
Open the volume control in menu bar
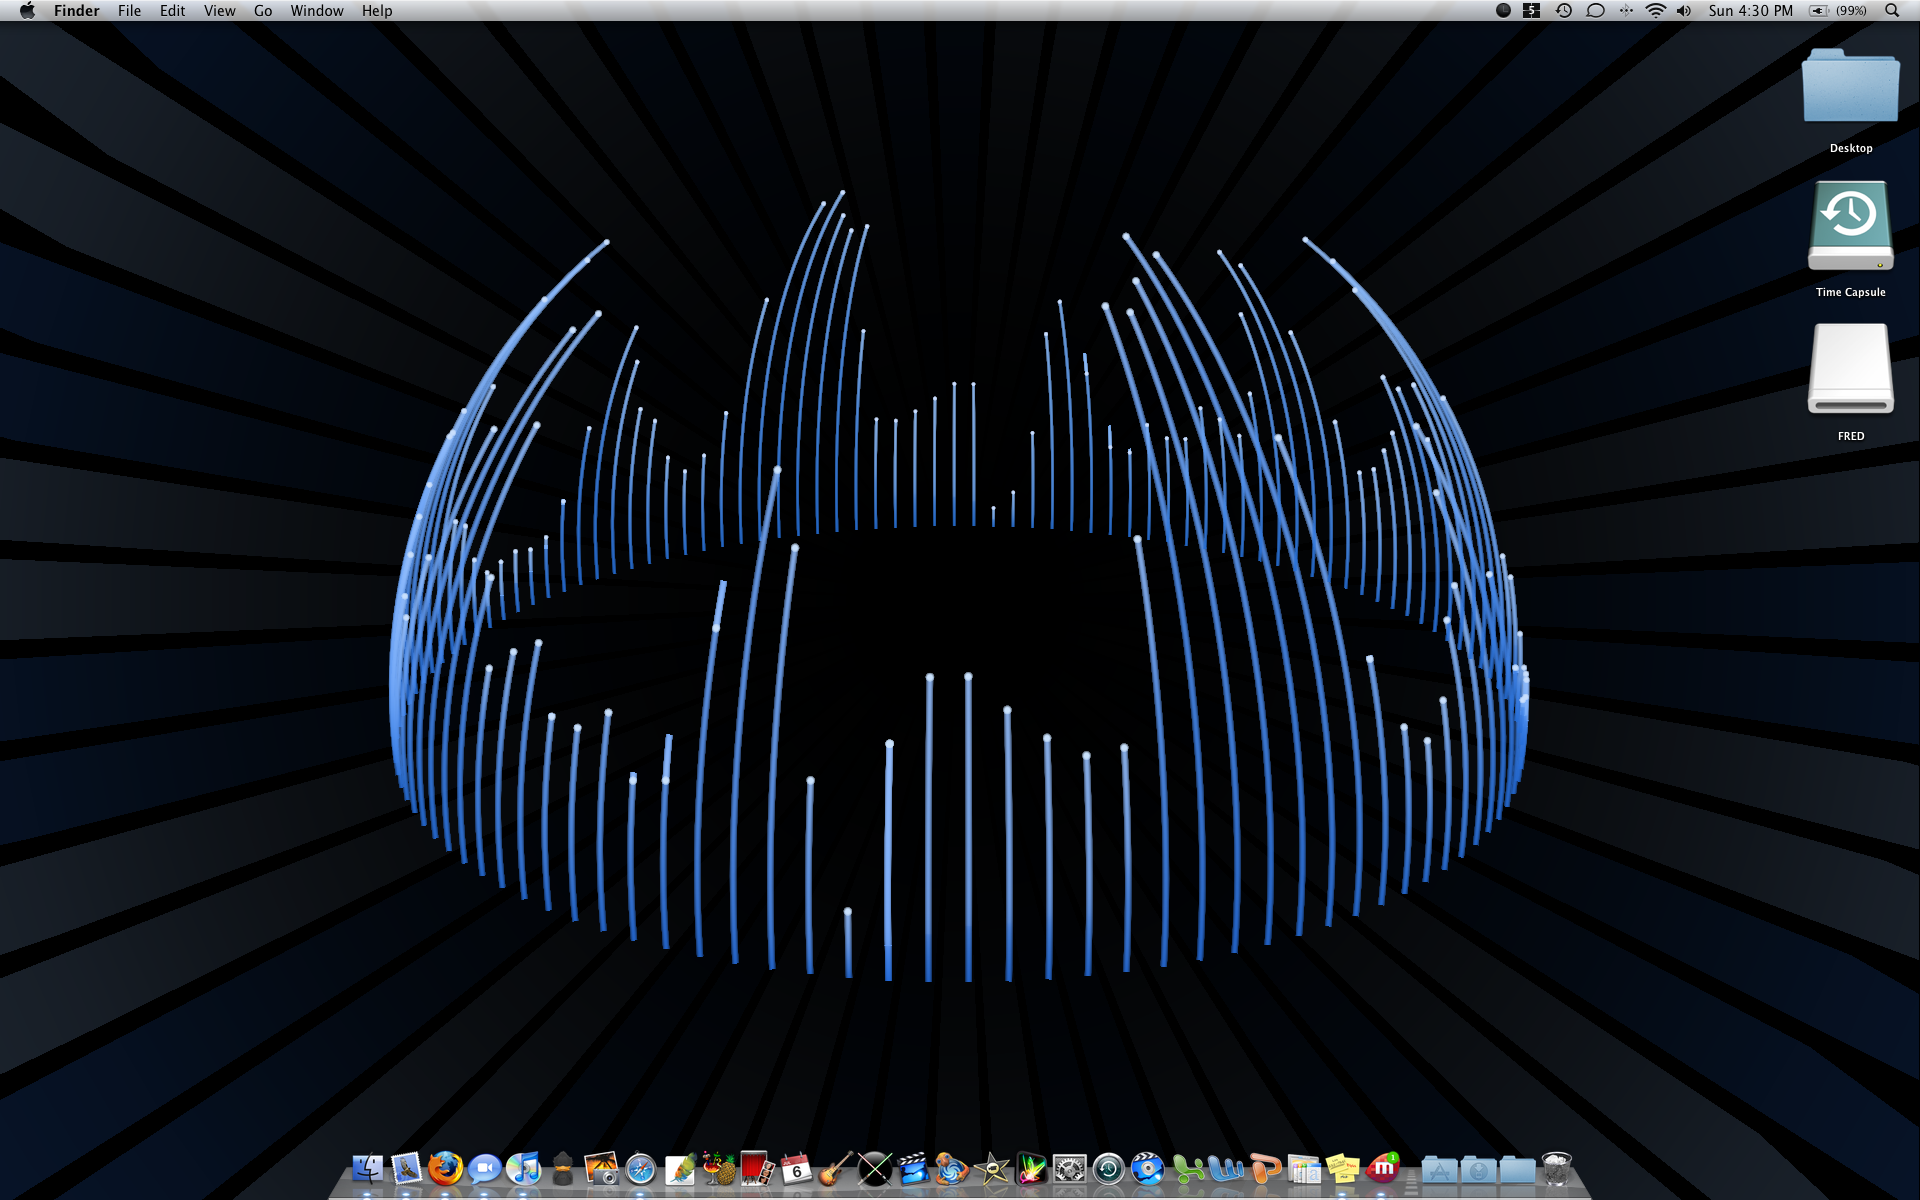click(x=1684, y=11)
